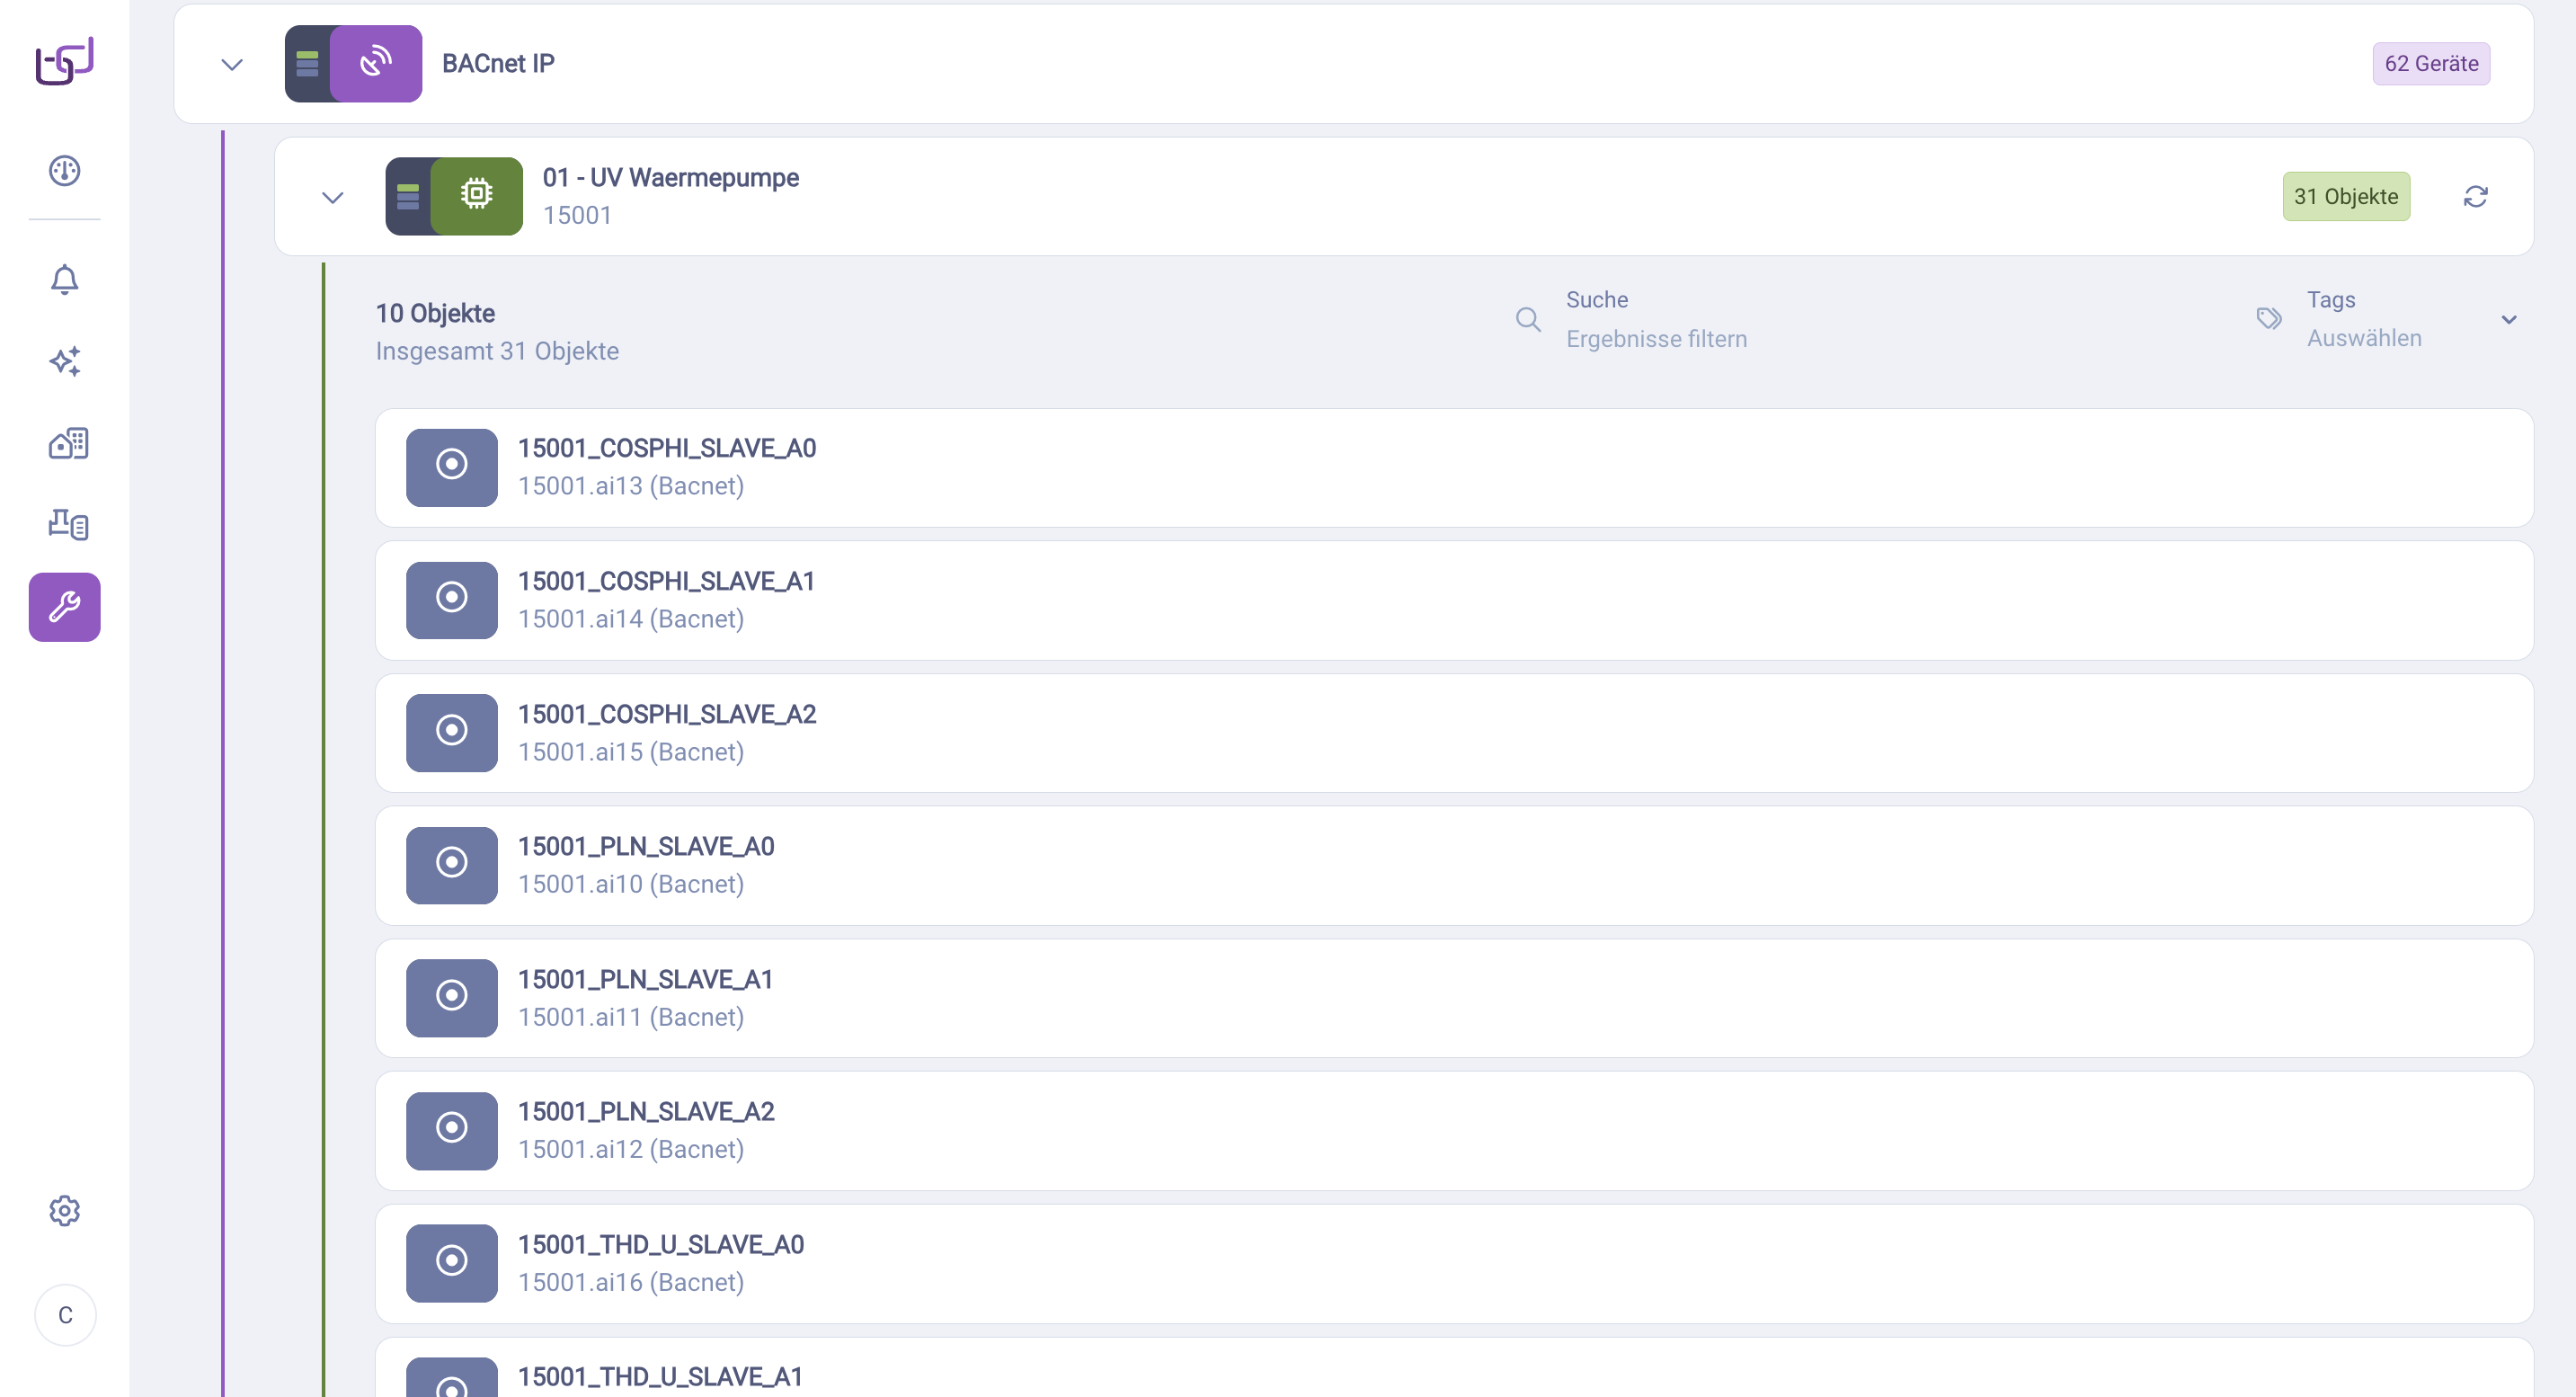Click the sparkles AI icon in sidebar

64,361
